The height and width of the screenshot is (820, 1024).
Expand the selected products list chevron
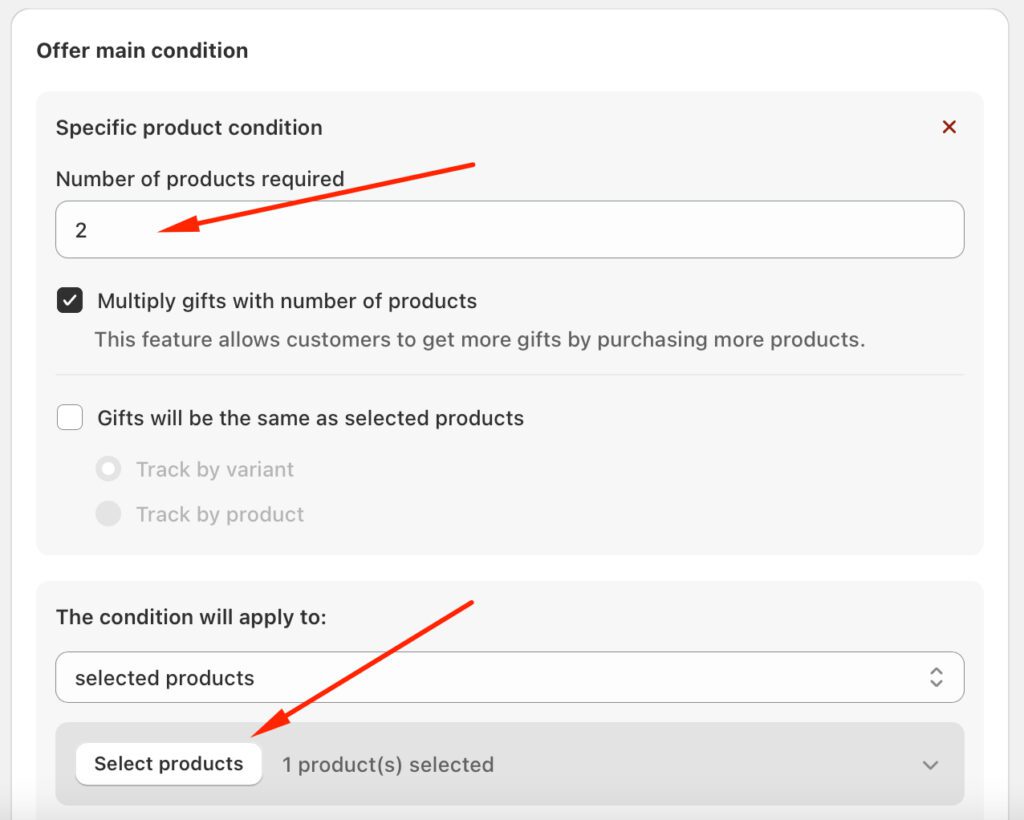pos(930,765)
